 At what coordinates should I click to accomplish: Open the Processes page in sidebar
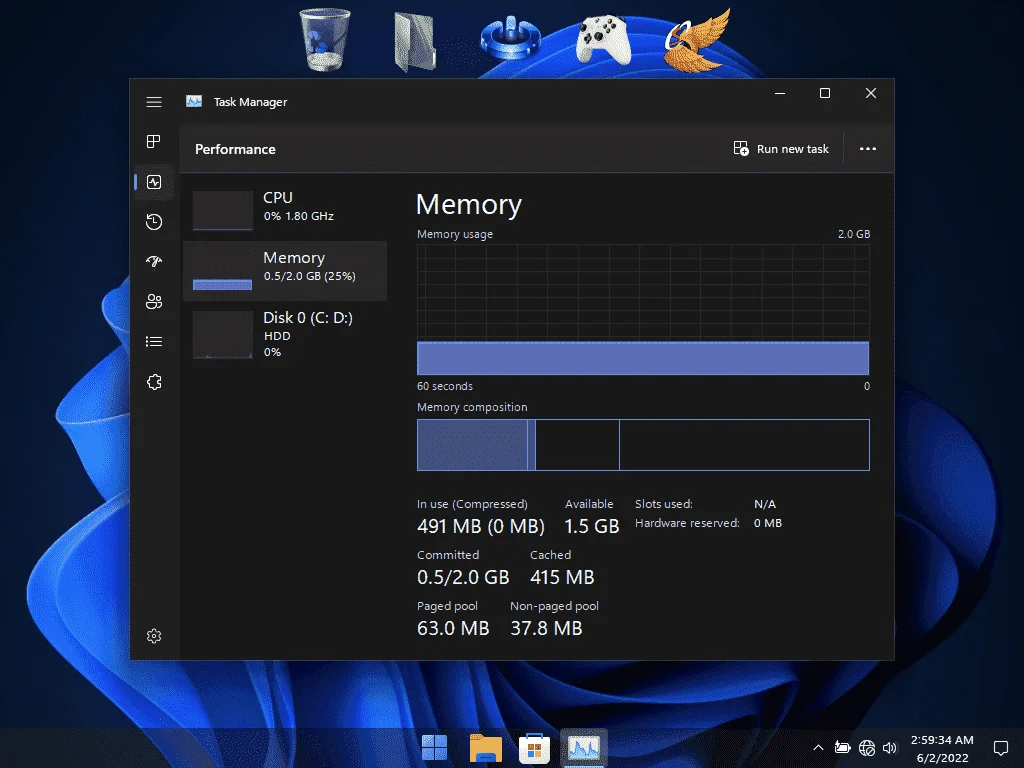(153, 142)
